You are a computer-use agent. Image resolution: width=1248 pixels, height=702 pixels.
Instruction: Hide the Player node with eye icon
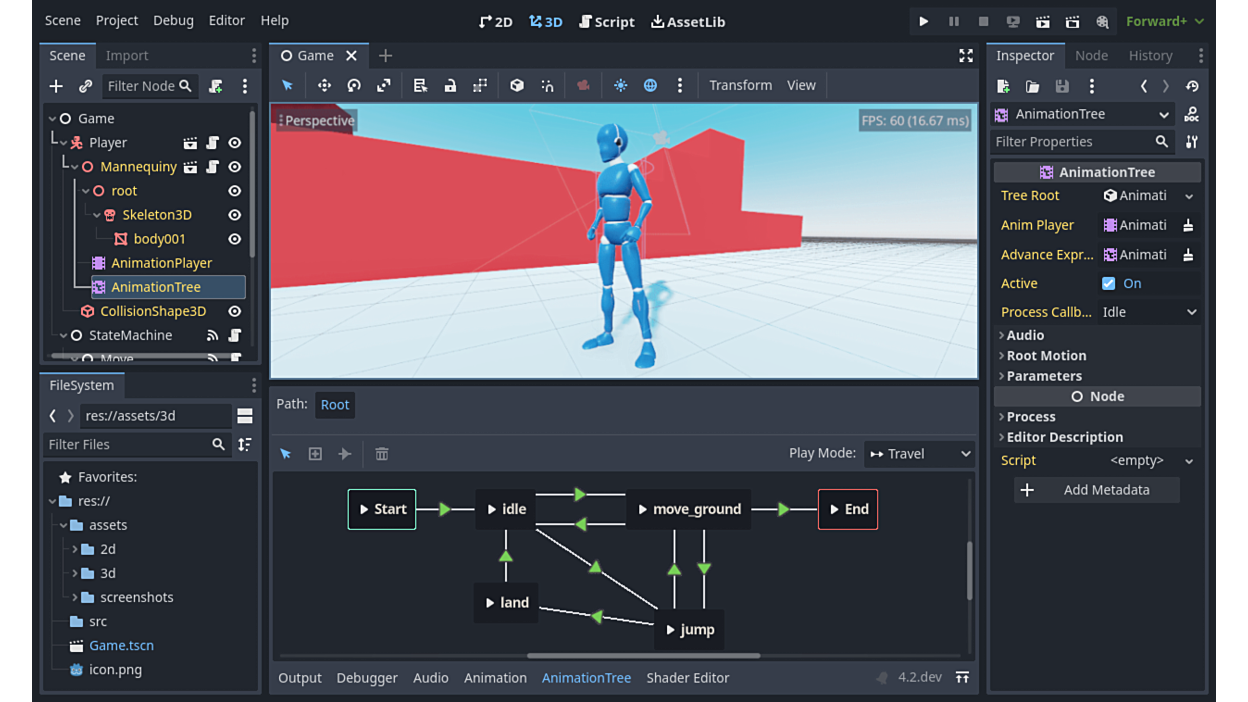point(235,143)
